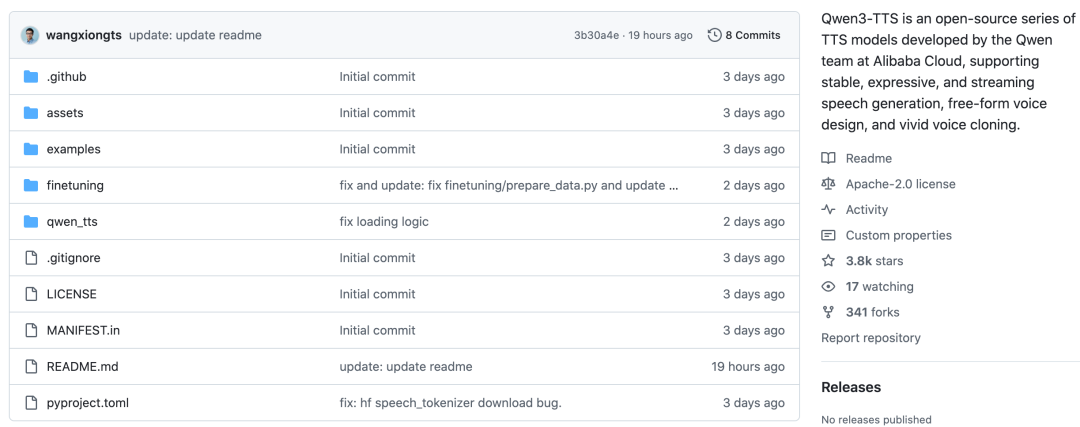Click the star icon next to 3.8k stars
Viewport: 1080px width, 427px height.
828,261
